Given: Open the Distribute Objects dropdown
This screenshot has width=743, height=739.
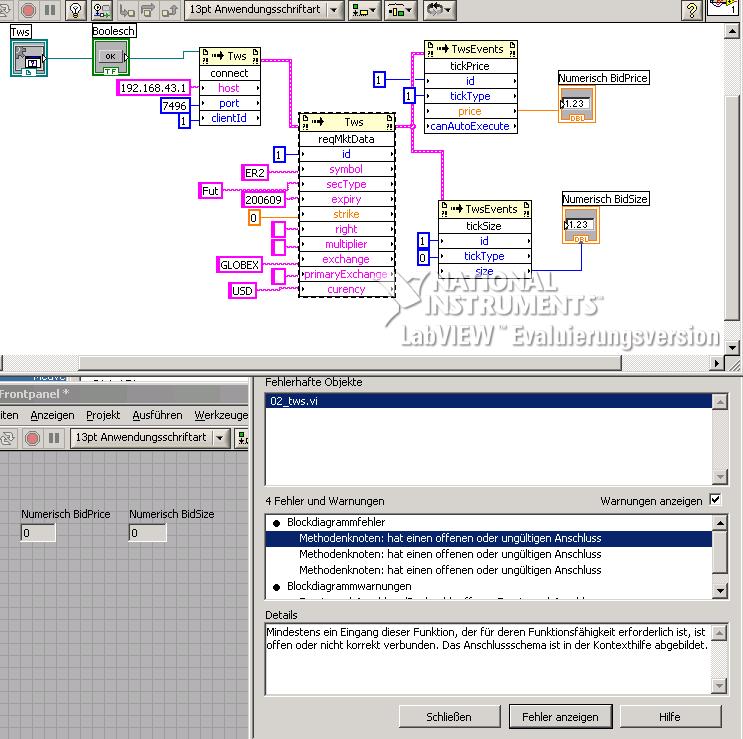Looking at the screenshot, I should 401,10.
